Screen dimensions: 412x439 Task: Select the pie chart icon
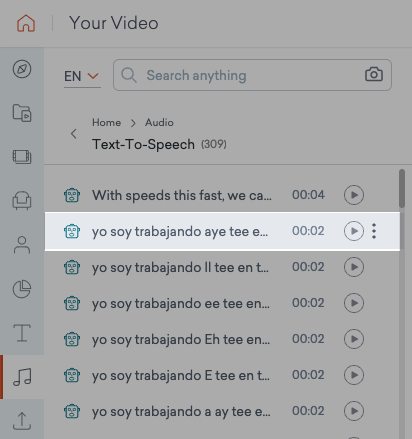22,289
